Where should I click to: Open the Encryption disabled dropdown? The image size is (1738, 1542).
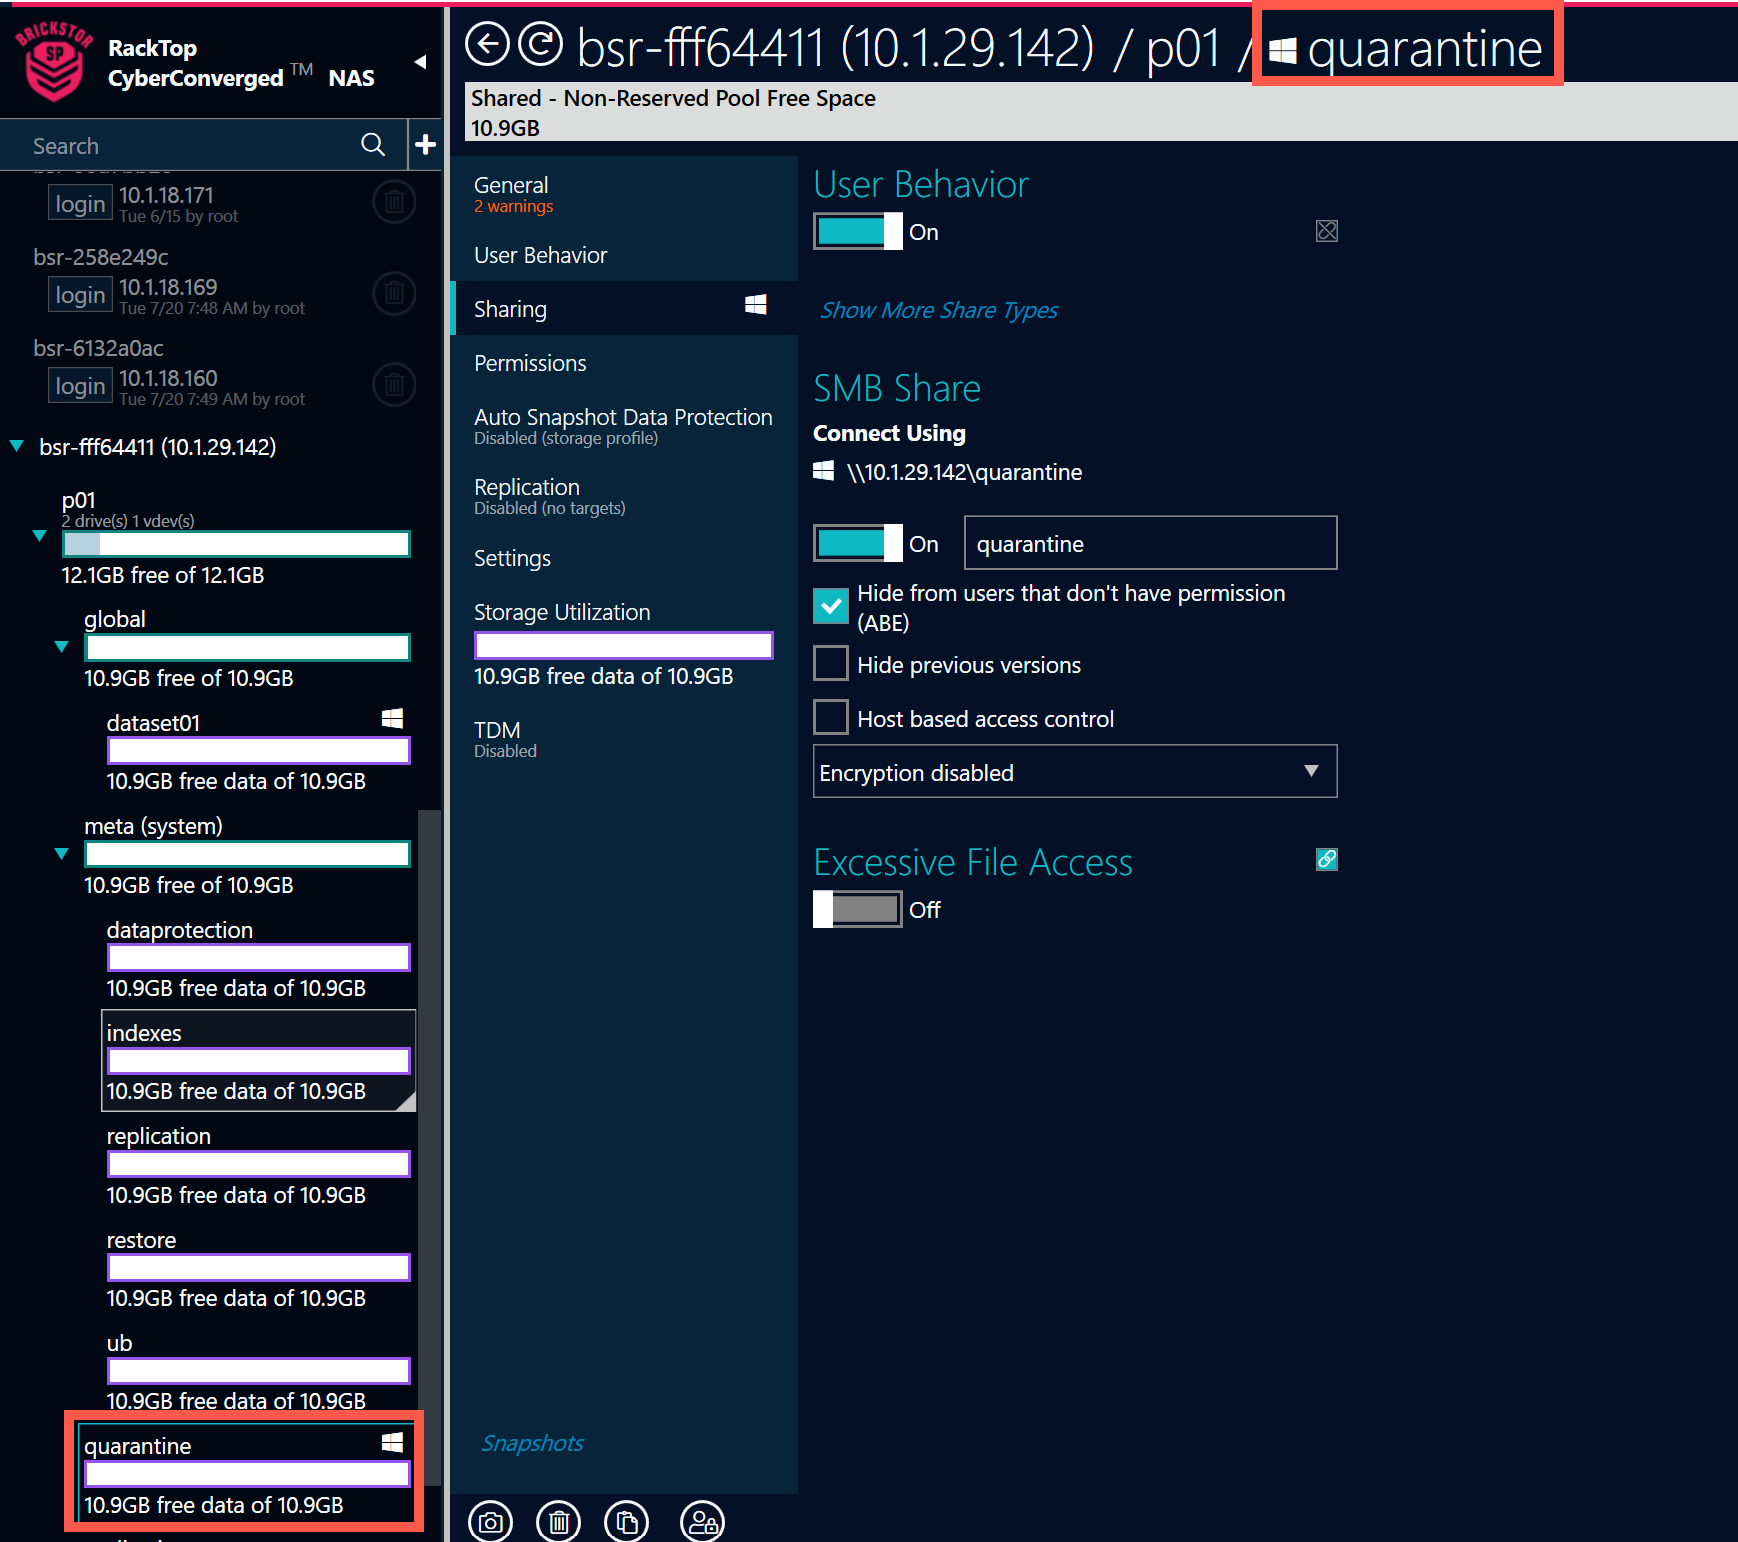click(x=1074, y=772)
